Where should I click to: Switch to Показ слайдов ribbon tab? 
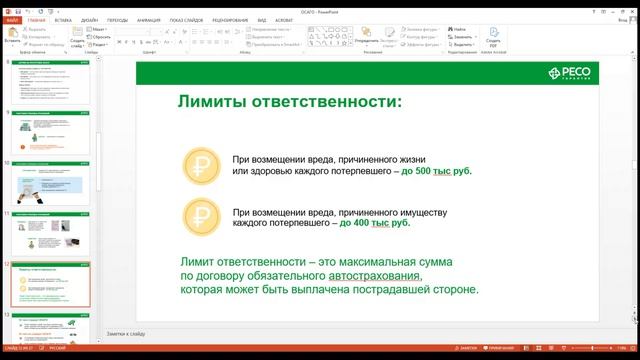[187, 20]
